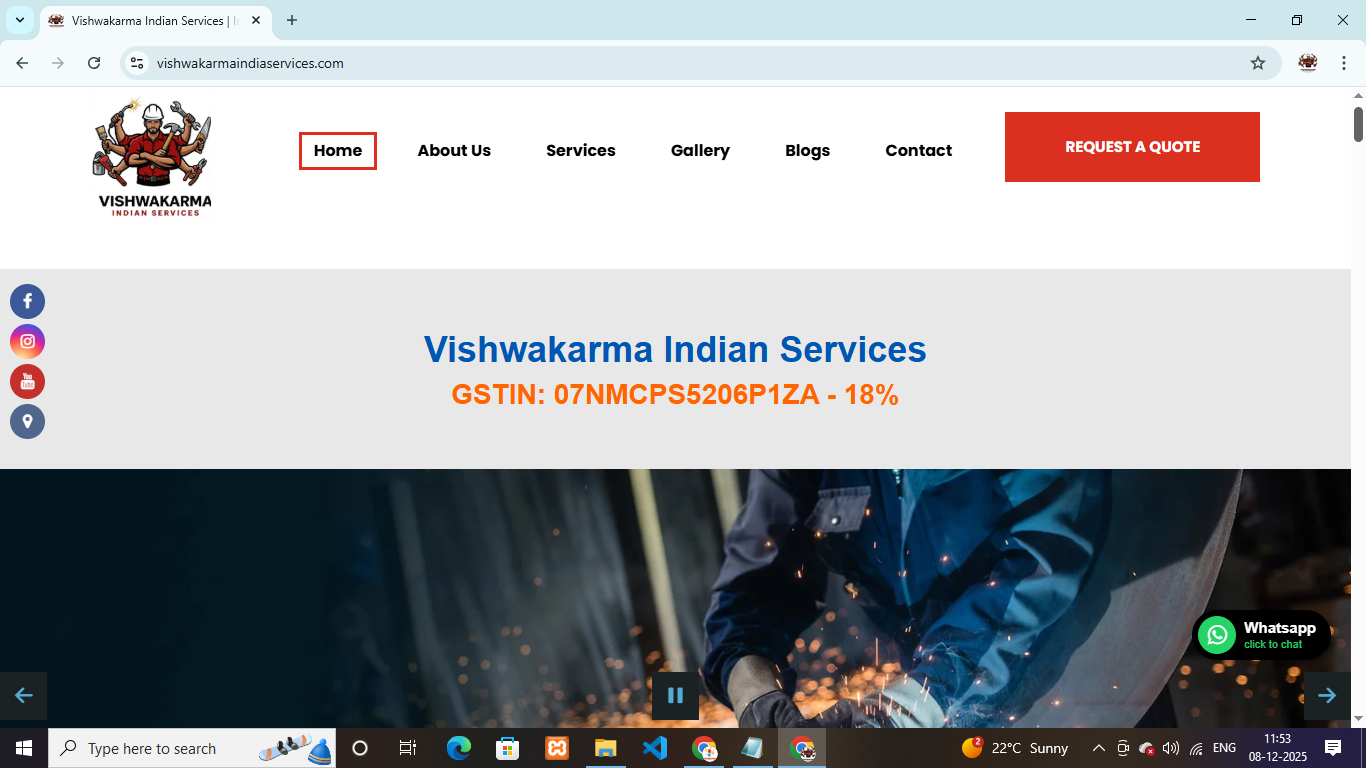1366x768 pixels.
Task: Click the VS Code taskbar icon
Action: point(655,747)
